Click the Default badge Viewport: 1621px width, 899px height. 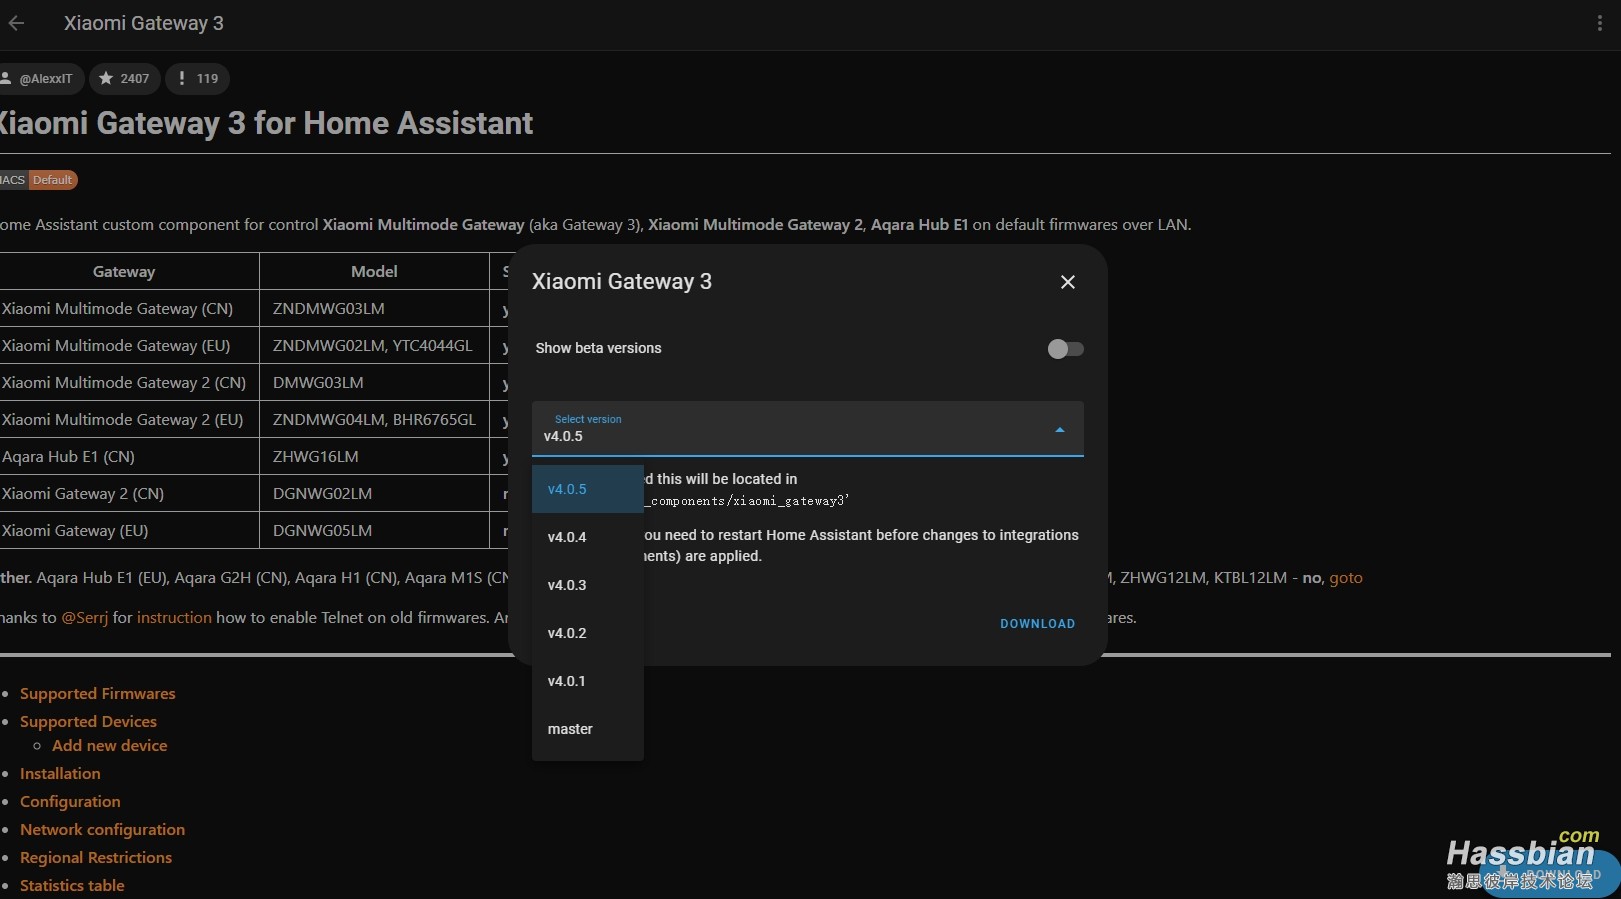(x=52, y=180)
